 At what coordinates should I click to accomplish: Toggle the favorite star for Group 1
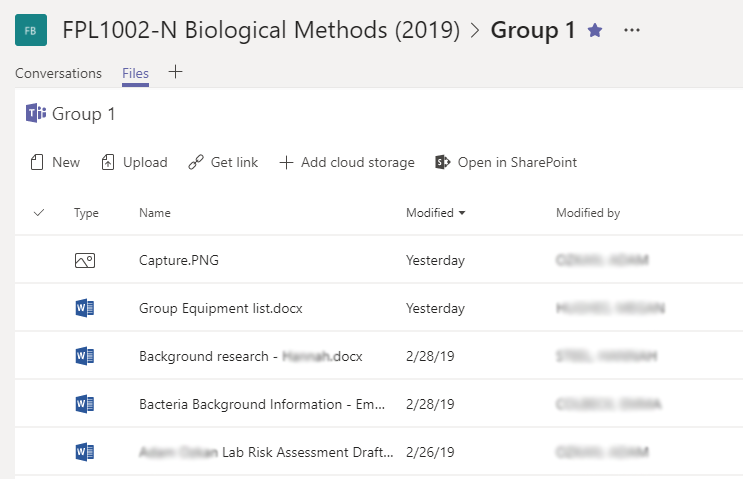click(595, 31)
